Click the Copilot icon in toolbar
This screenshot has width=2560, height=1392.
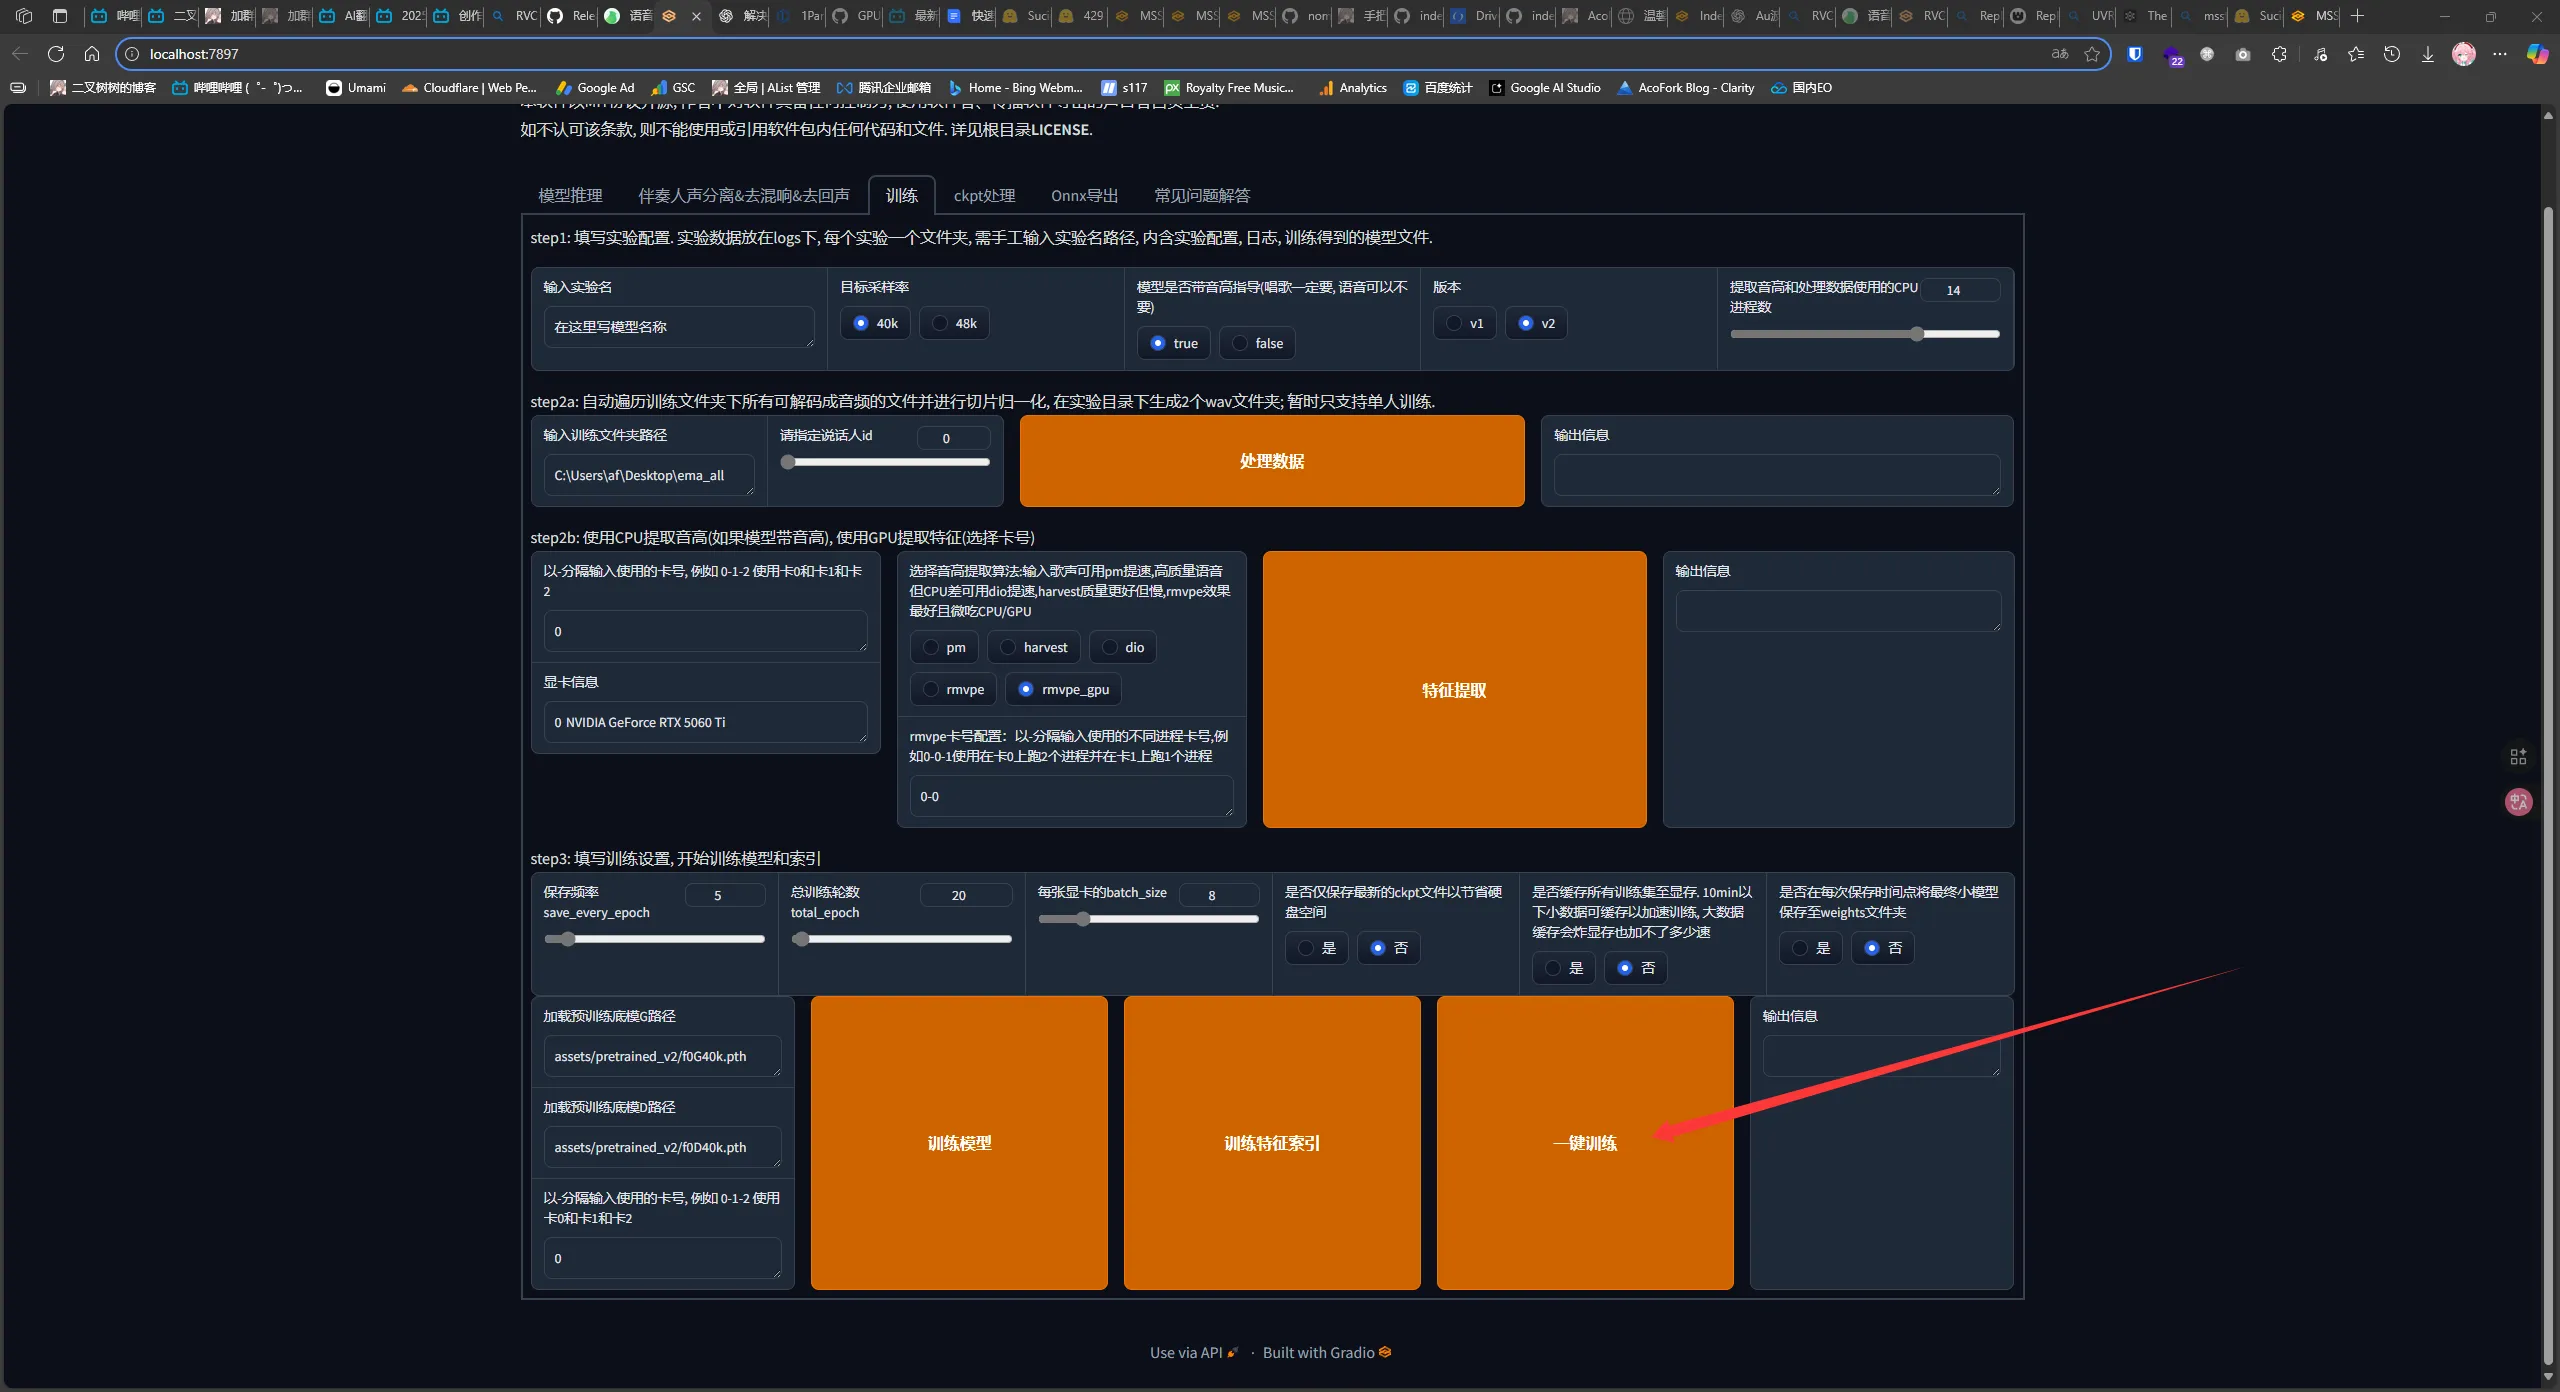[x=2537, y=54]
